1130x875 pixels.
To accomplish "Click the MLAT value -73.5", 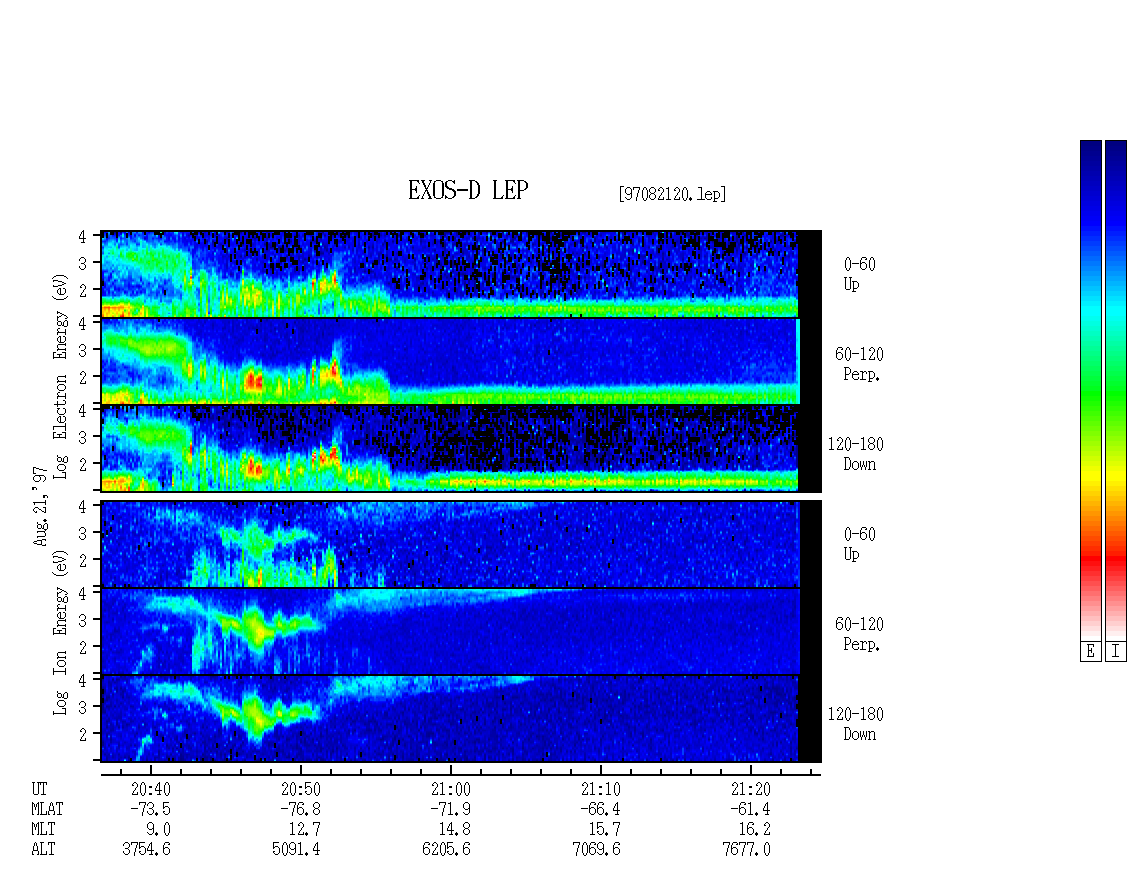I will point(151,809).
